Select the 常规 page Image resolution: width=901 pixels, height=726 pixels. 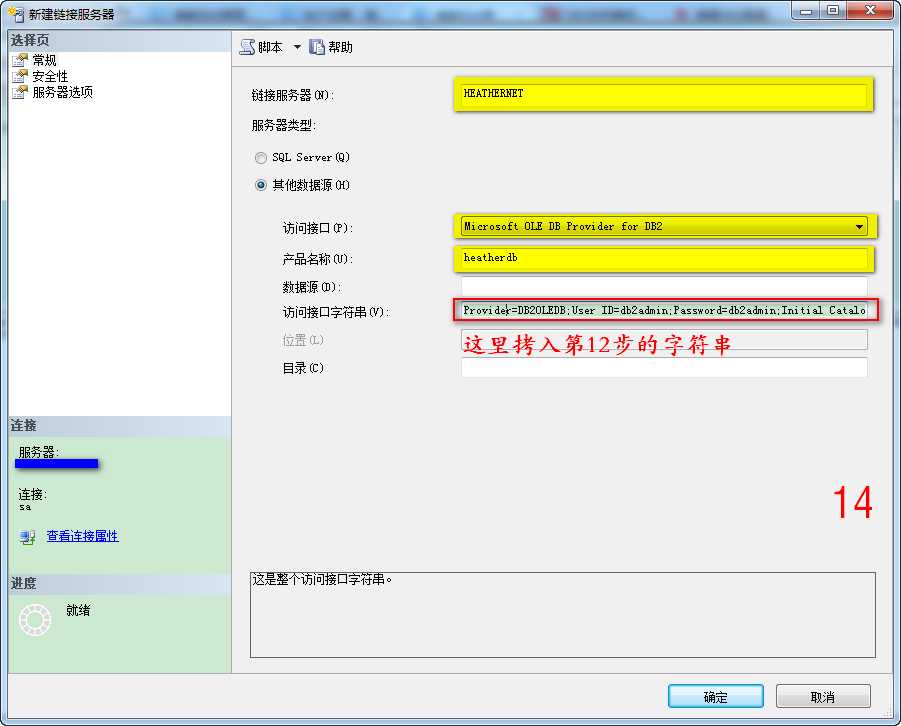(44, 60)
